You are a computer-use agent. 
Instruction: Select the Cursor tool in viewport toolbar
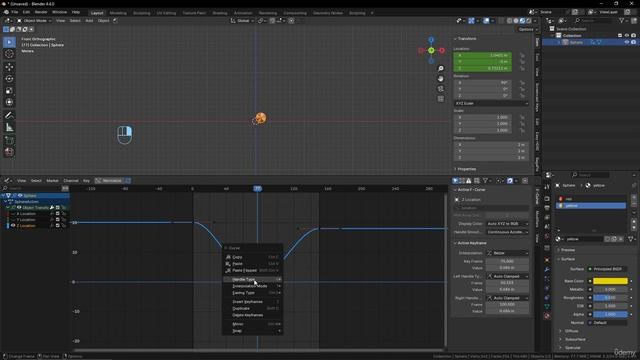coord(9,54)
